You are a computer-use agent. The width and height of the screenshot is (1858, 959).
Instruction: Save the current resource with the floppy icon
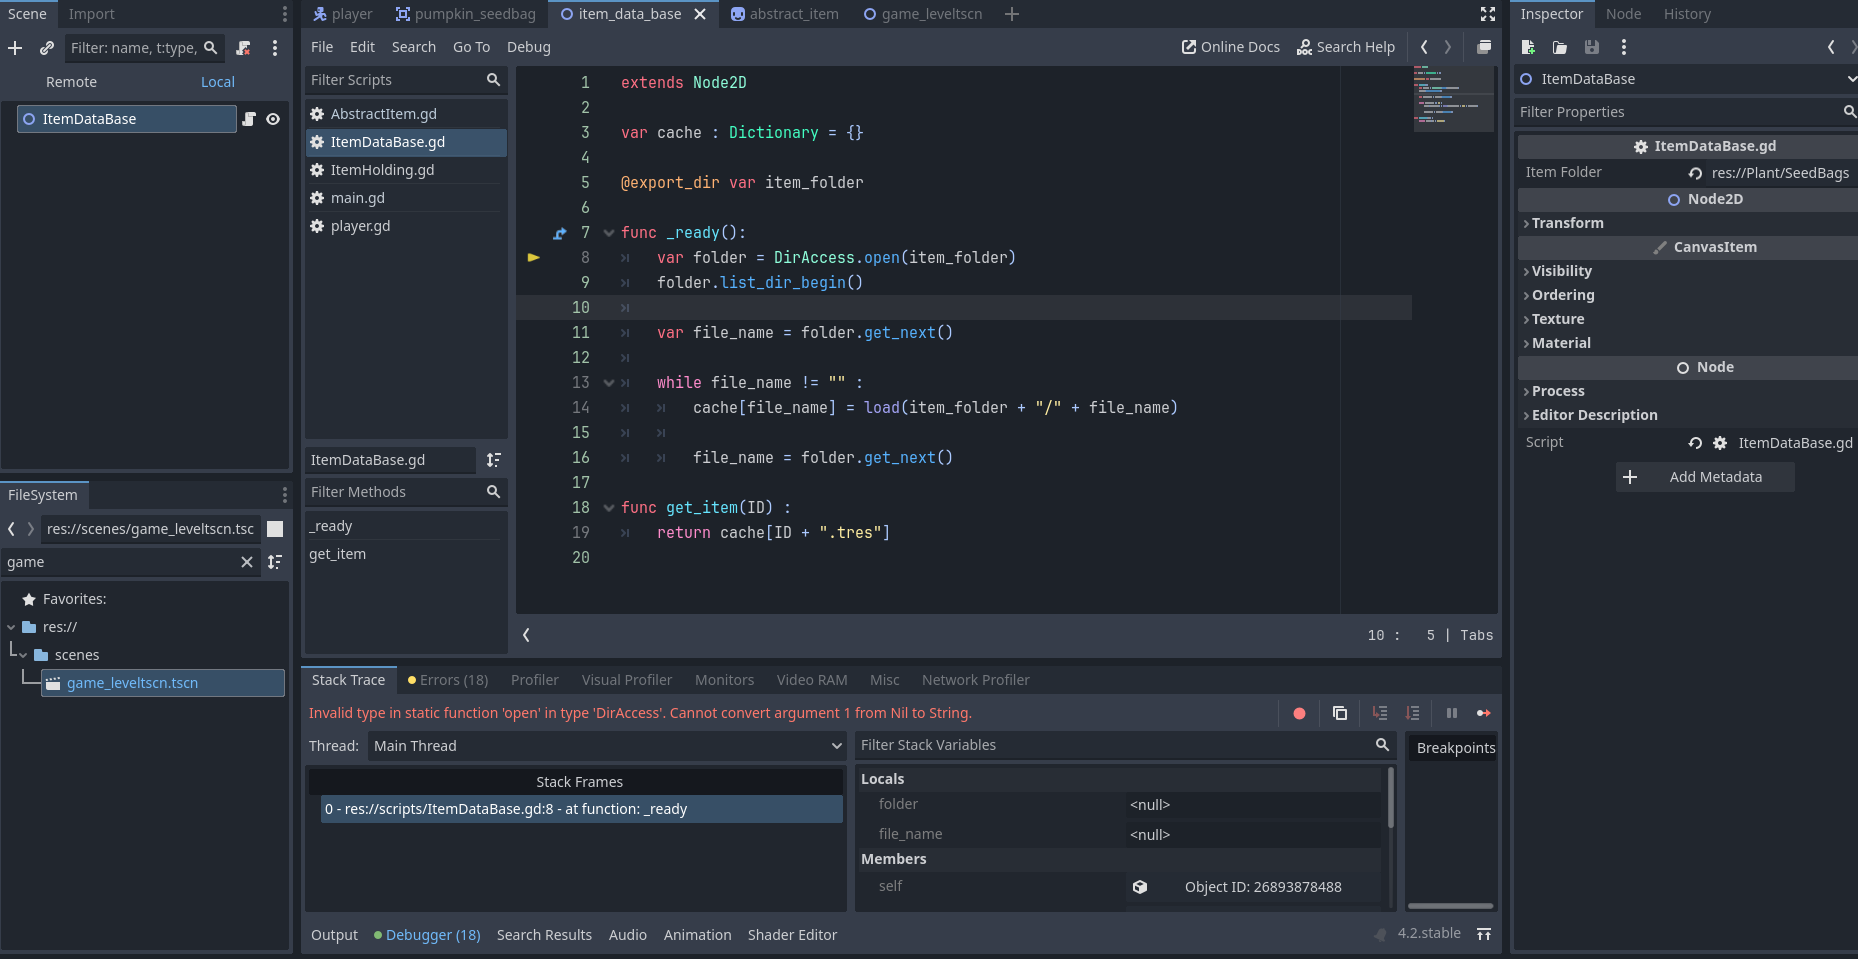click(1592, 47)
